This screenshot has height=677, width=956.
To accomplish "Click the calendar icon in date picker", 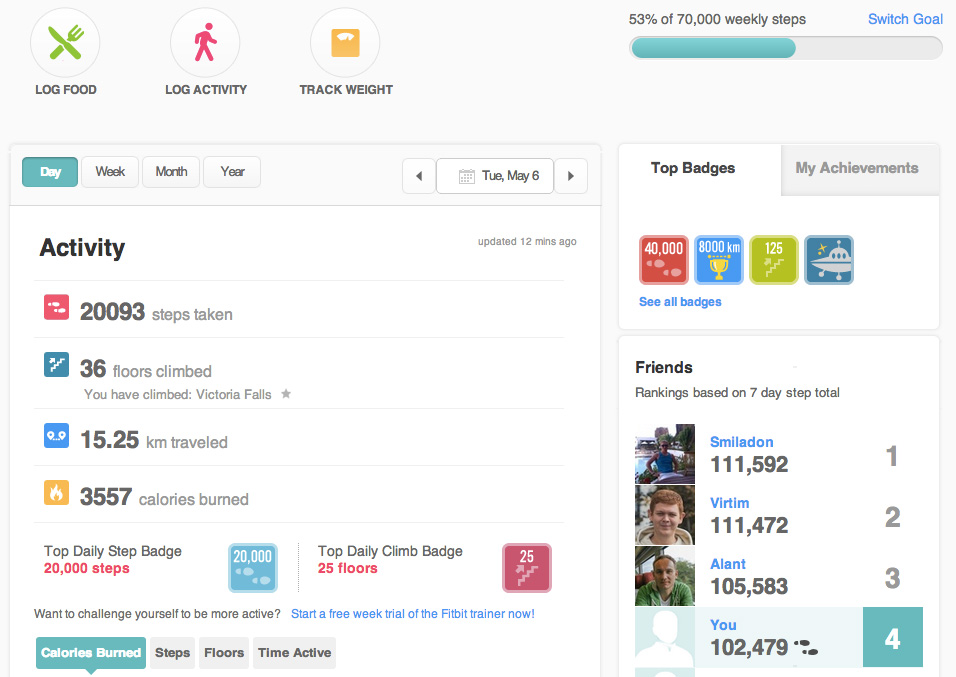I will coord(466,176).
